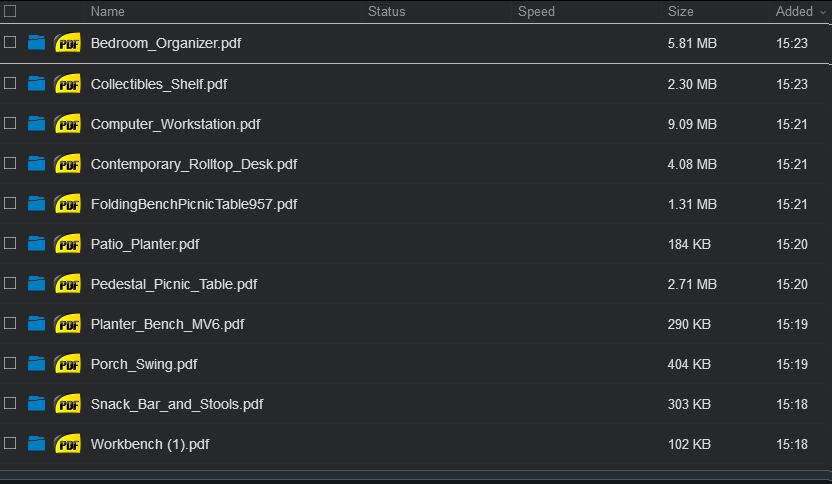Tick the checkbox for Planter_Bench_MV6.pdf
832x484 pixels.
coord(10,323)
